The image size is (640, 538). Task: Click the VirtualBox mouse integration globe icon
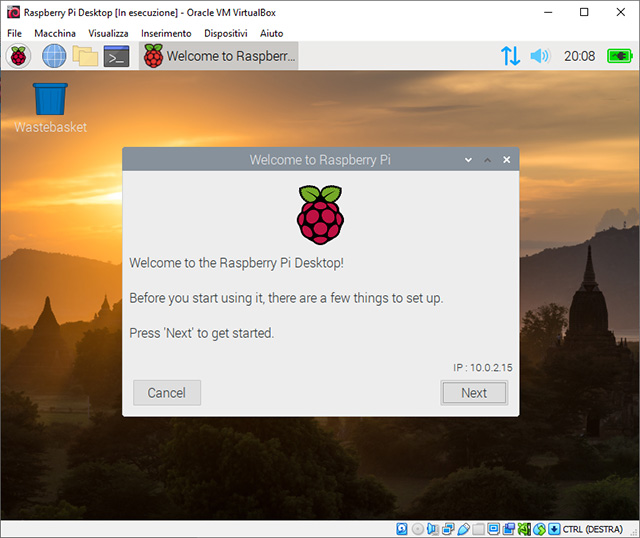539,529
